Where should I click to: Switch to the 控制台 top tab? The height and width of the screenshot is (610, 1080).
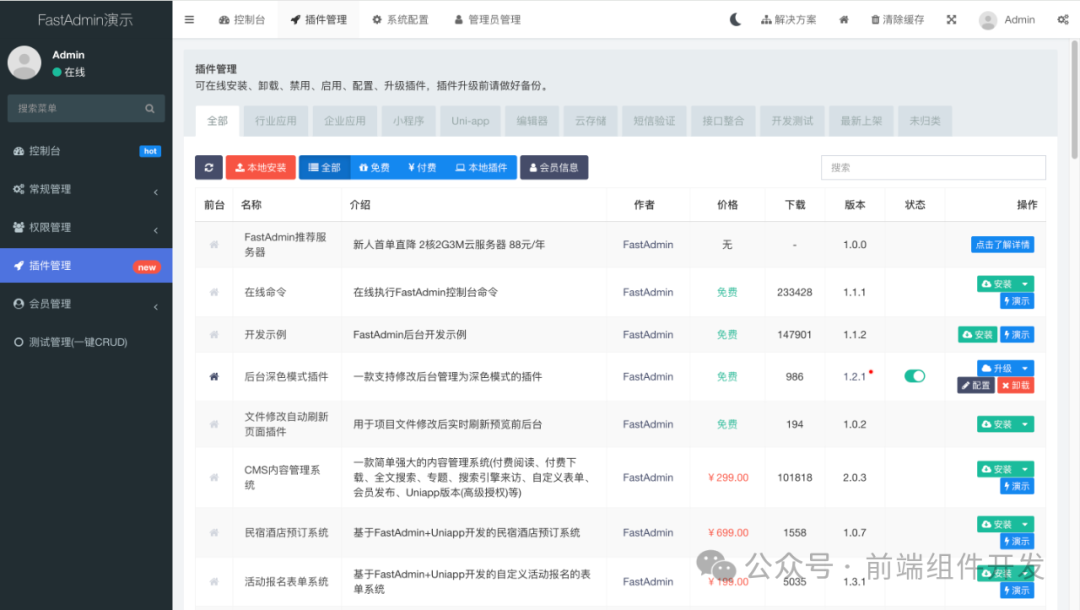[x=242, y=20]
